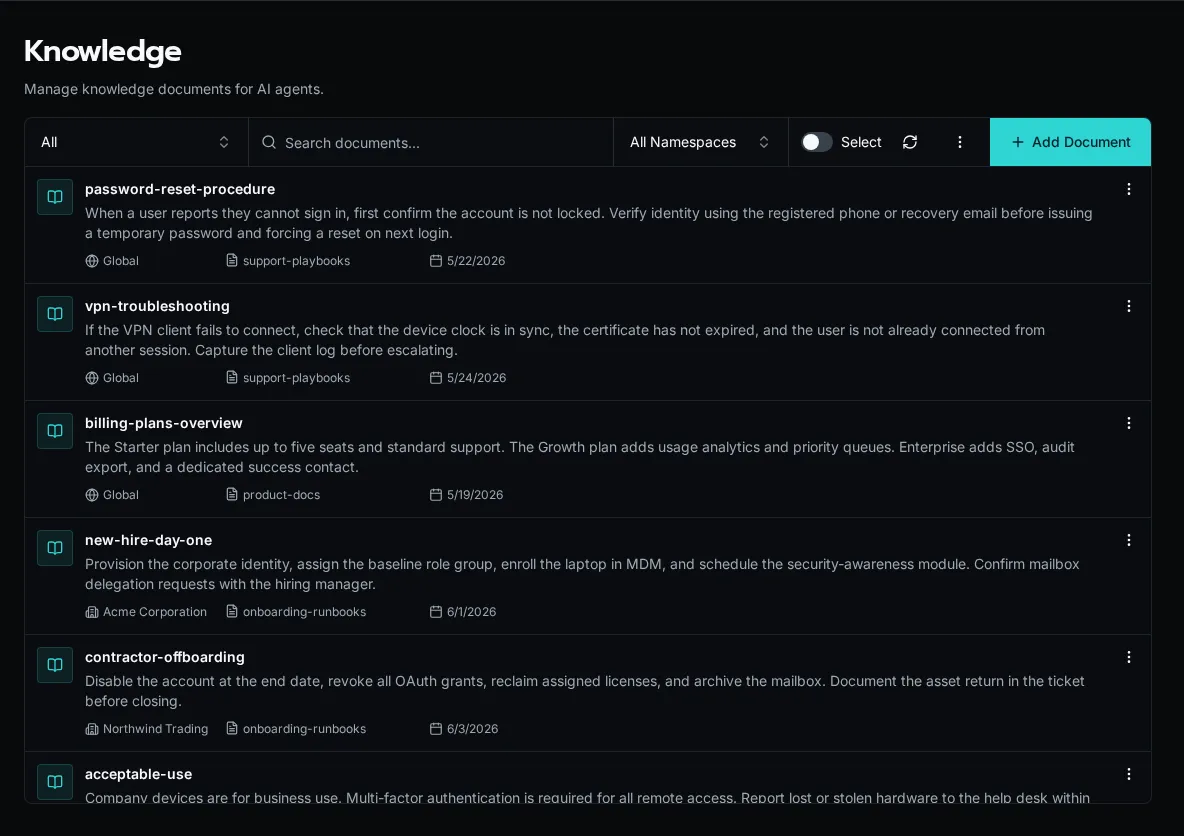This screenshot has height=836, width=1184.
Task: Open options menu for new-hire-day-one
Action: click(1129, 541)
